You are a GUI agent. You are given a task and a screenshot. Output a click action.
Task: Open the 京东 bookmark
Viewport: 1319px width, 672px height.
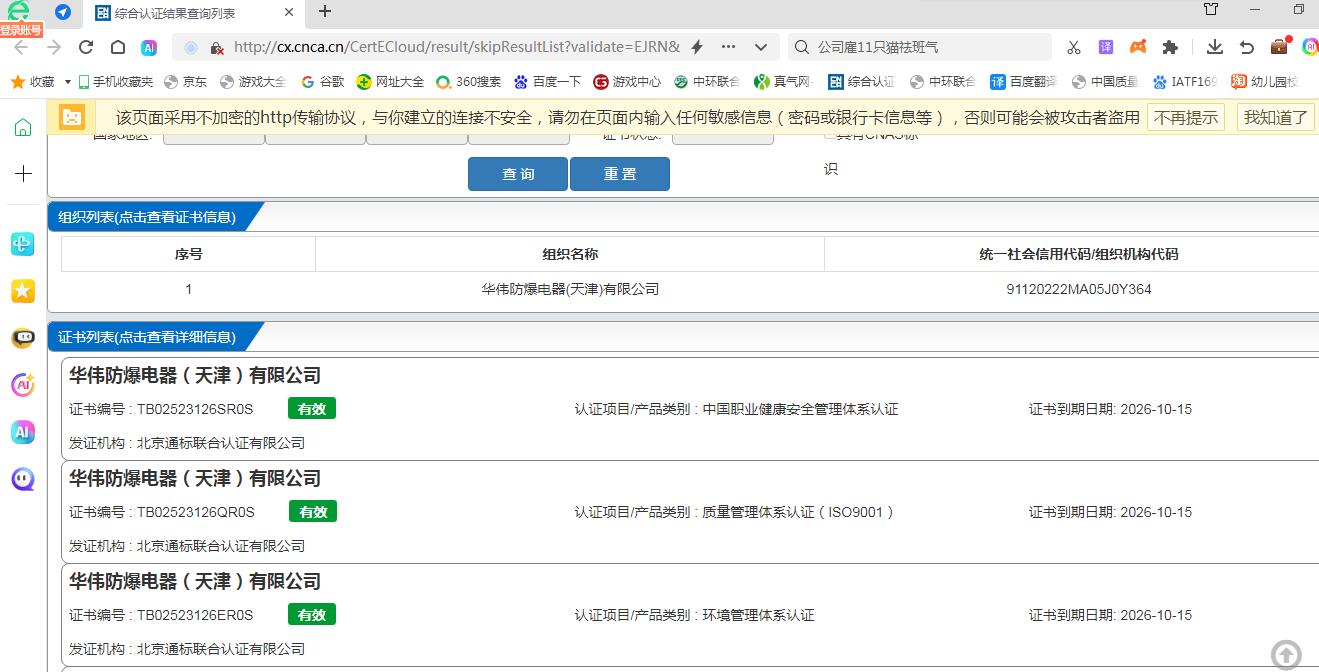(x=186, y=82)
